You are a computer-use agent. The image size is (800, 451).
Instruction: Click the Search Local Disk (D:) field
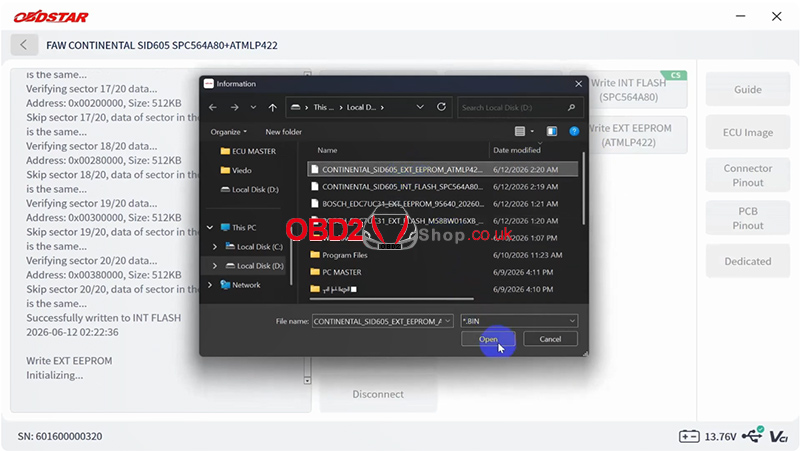tap(518, 107)
